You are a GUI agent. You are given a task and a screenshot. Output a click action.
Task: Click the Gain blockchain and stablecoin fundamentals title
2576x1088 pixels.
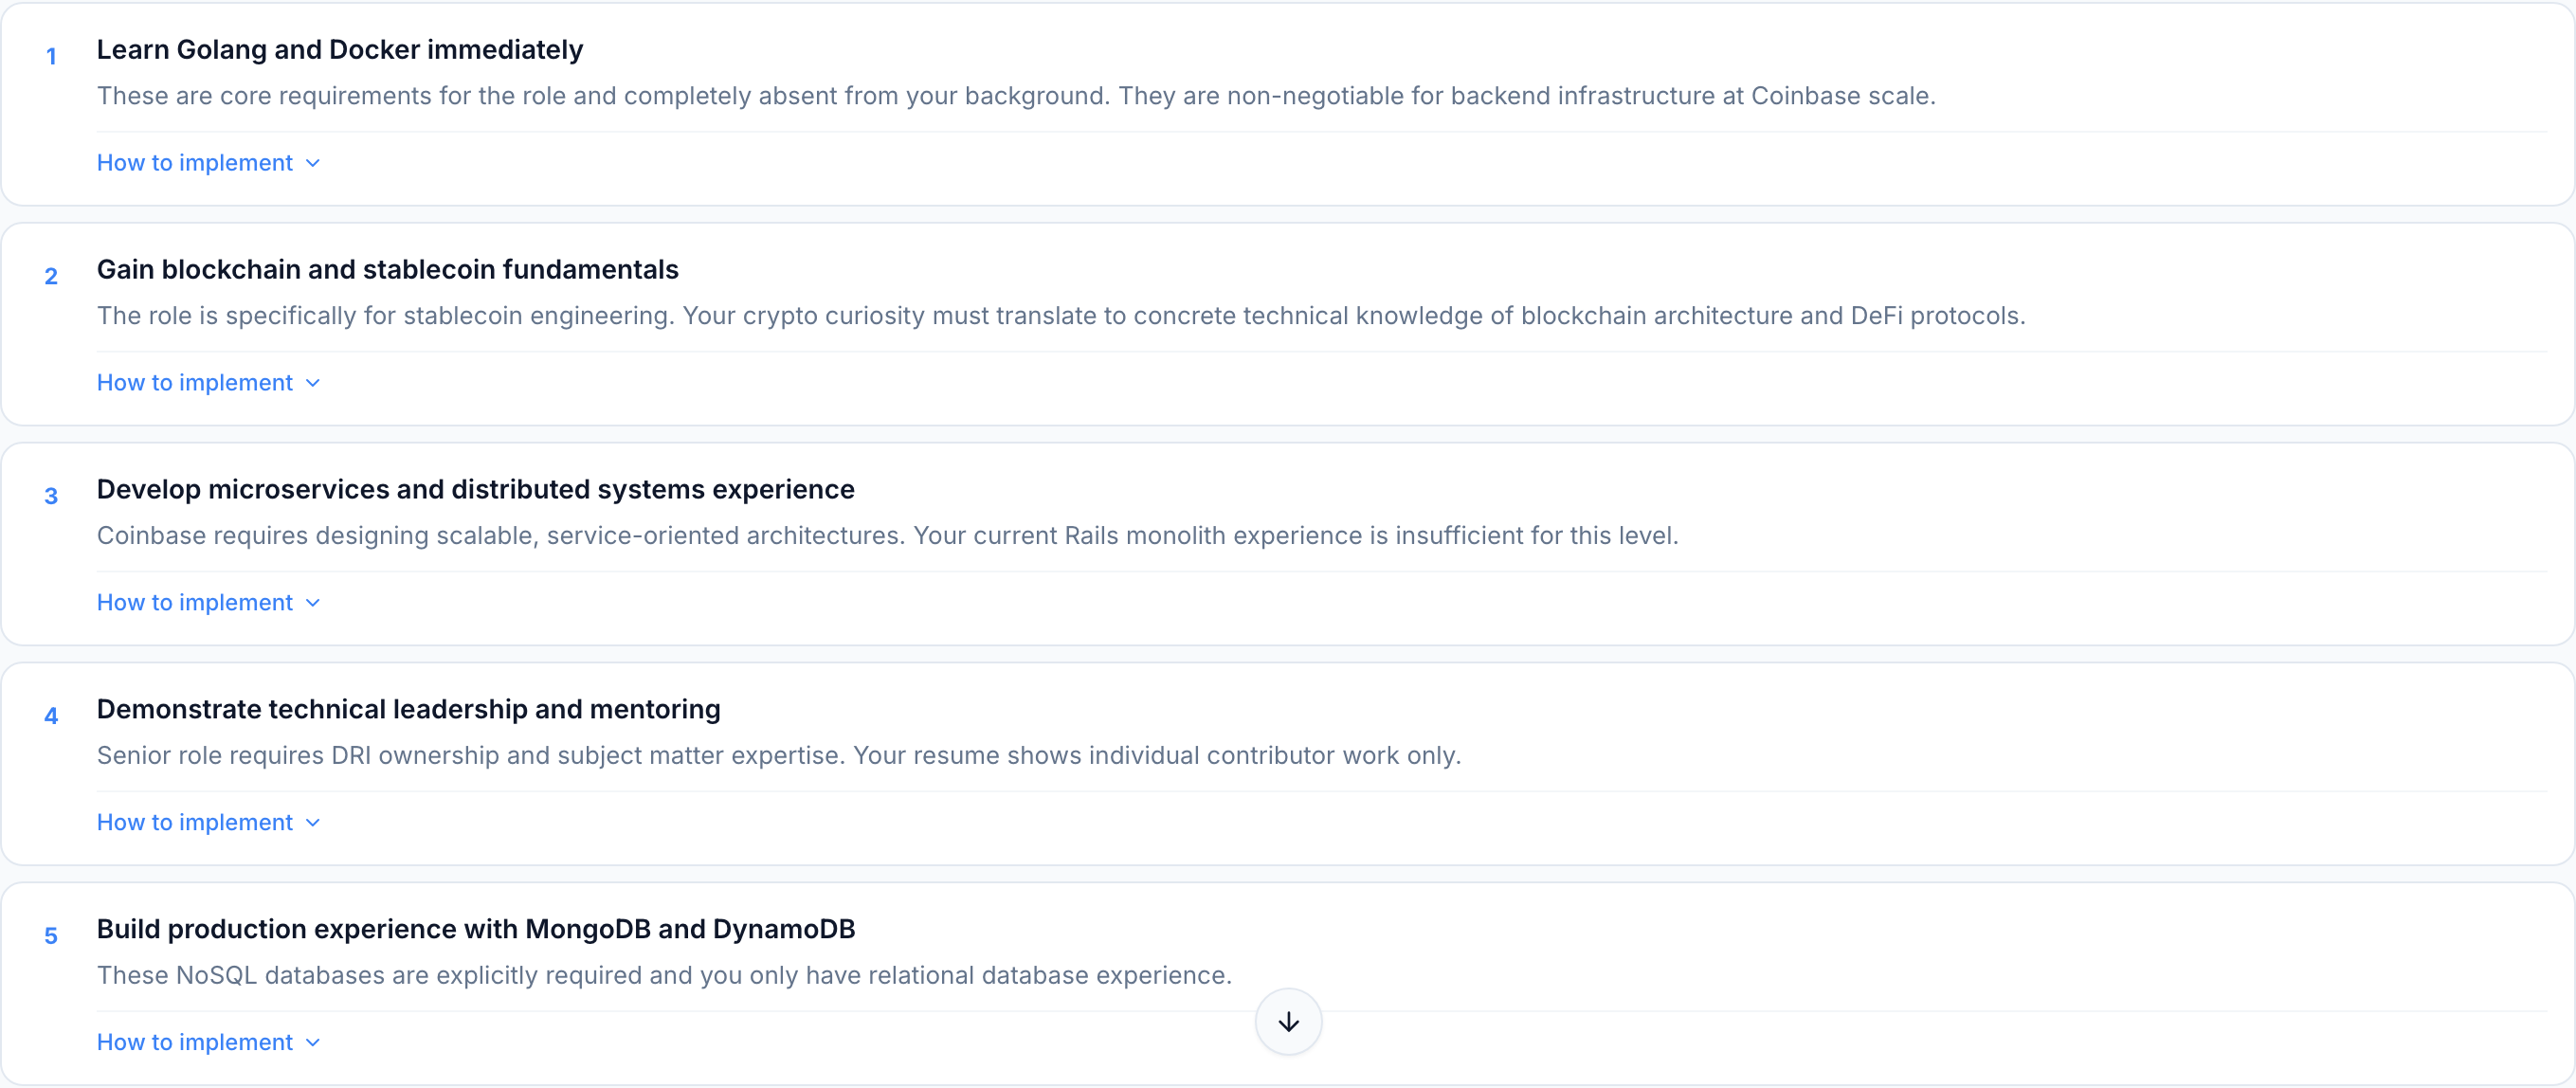(x=387, y=270)
